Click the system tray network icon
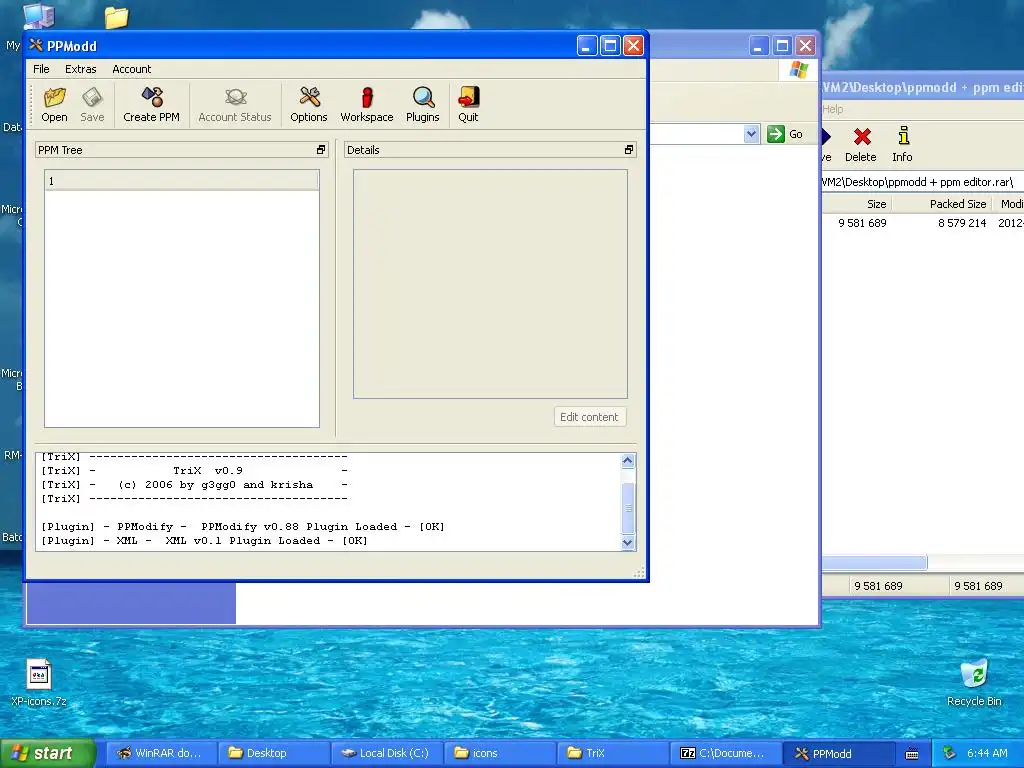Image resolution: width=1024 pixels, height=768 pixels. pos(949,753)
